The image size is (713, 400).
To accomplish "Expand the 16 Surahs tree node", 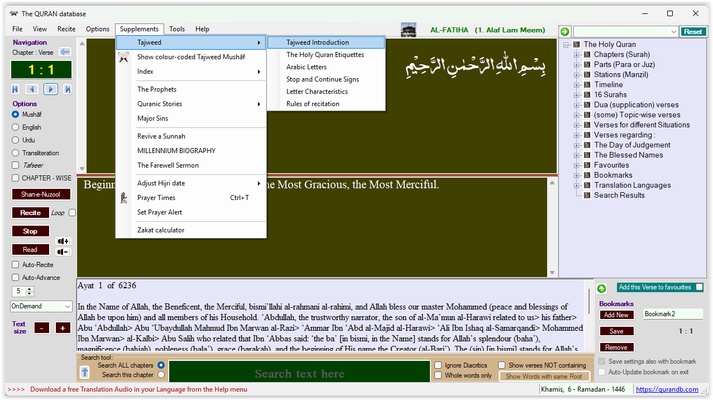I will pos(577,95).
